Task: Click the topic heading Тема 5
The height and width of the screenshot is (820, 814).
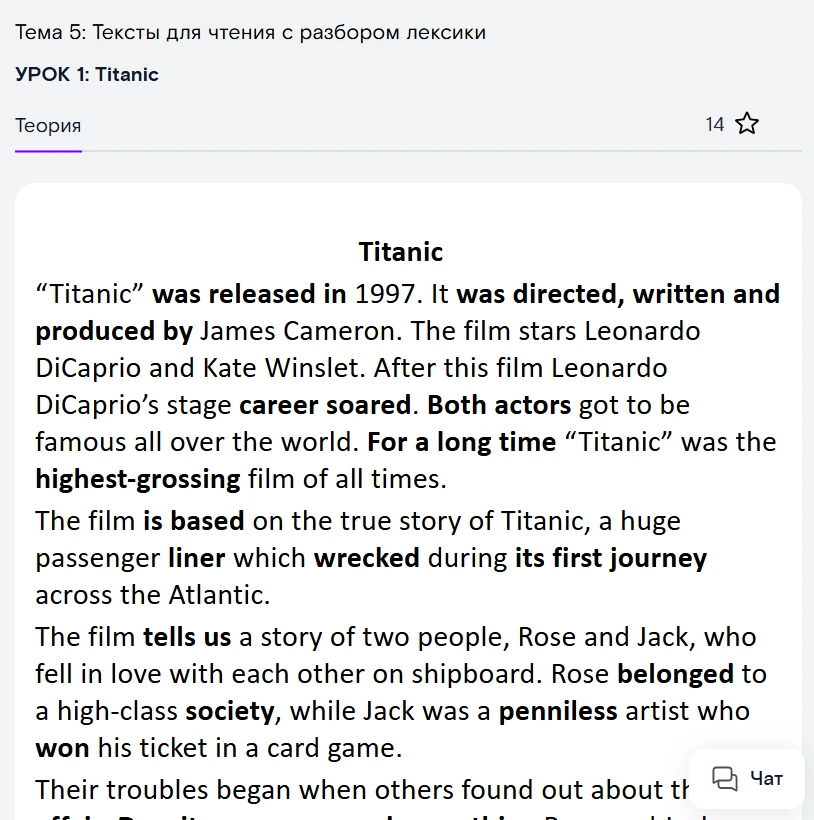Action: coord(250,32)
